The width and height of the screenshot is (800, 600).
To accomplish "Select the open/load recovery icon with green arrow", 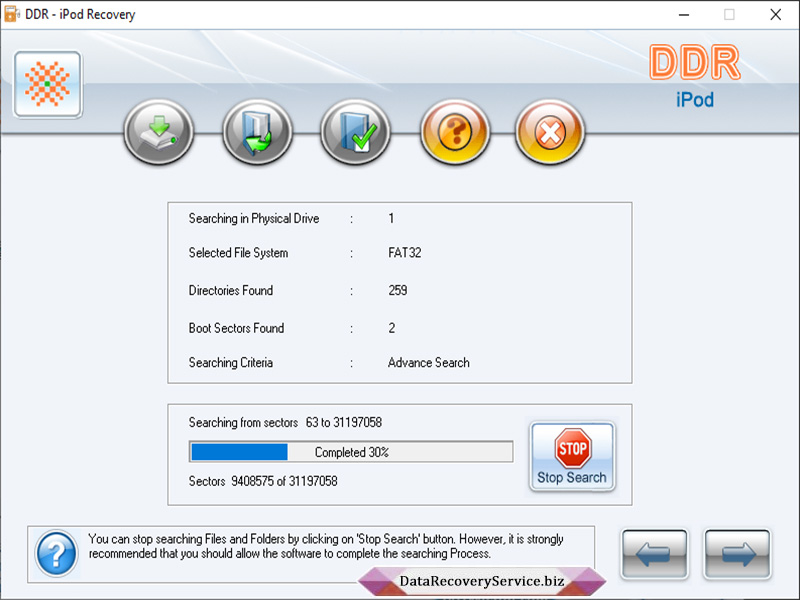I will pyautogui.click(x=256, y=131).
